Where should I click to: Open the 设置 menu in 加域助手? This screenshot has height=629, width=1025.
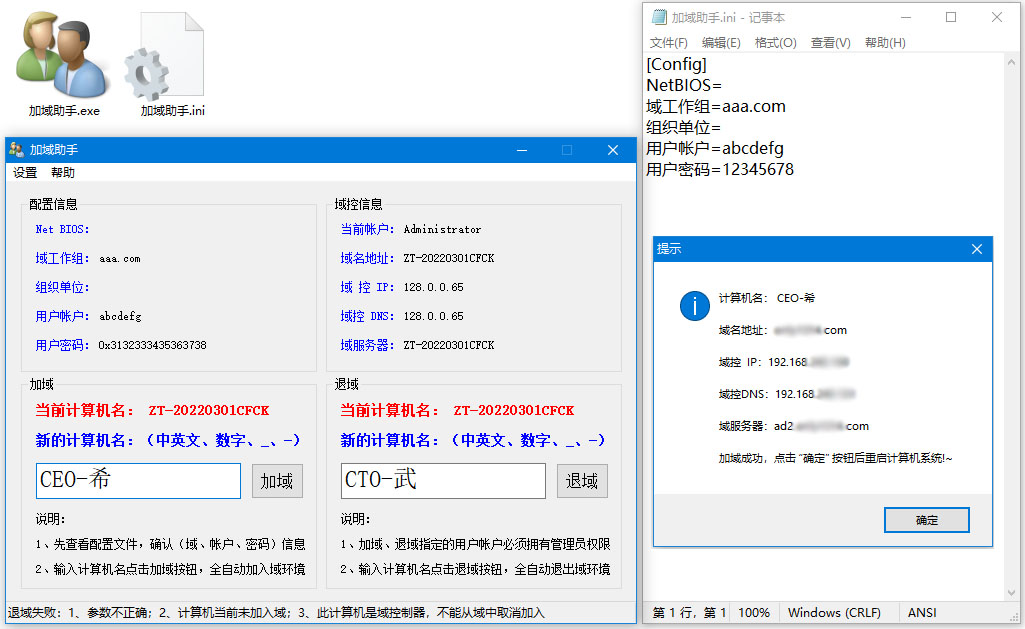click(x=25, y=172)
